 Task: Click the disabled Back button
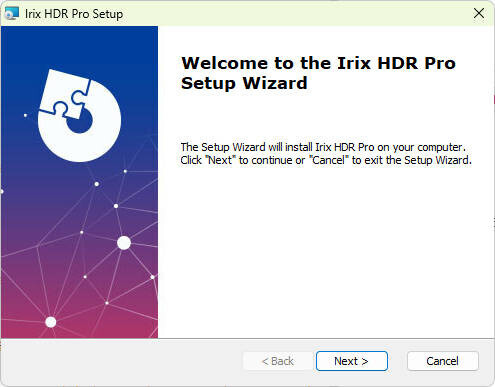[x=278, y=361]
